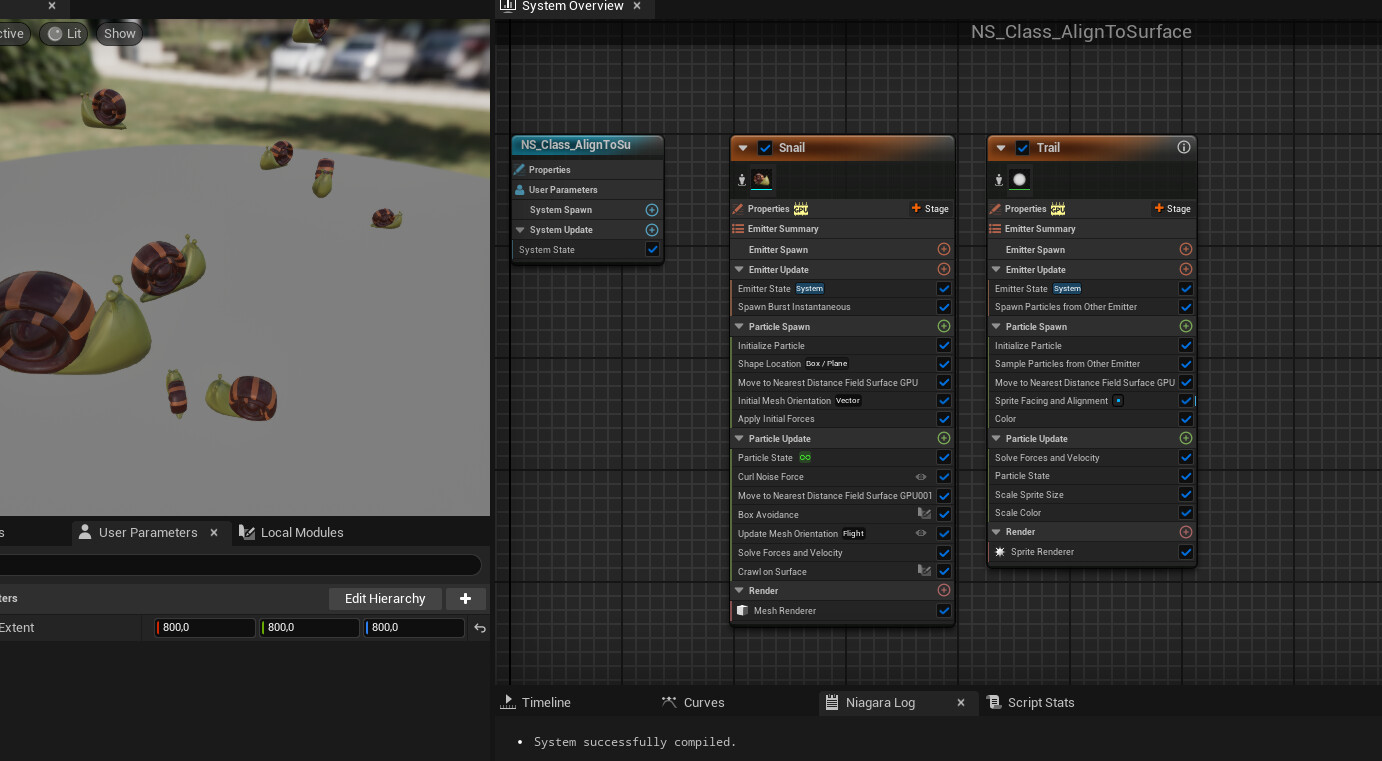The image size is (1382, 761).
Task: Toggle eye icon on Curl Noise Force
Action: click(921, 477)
